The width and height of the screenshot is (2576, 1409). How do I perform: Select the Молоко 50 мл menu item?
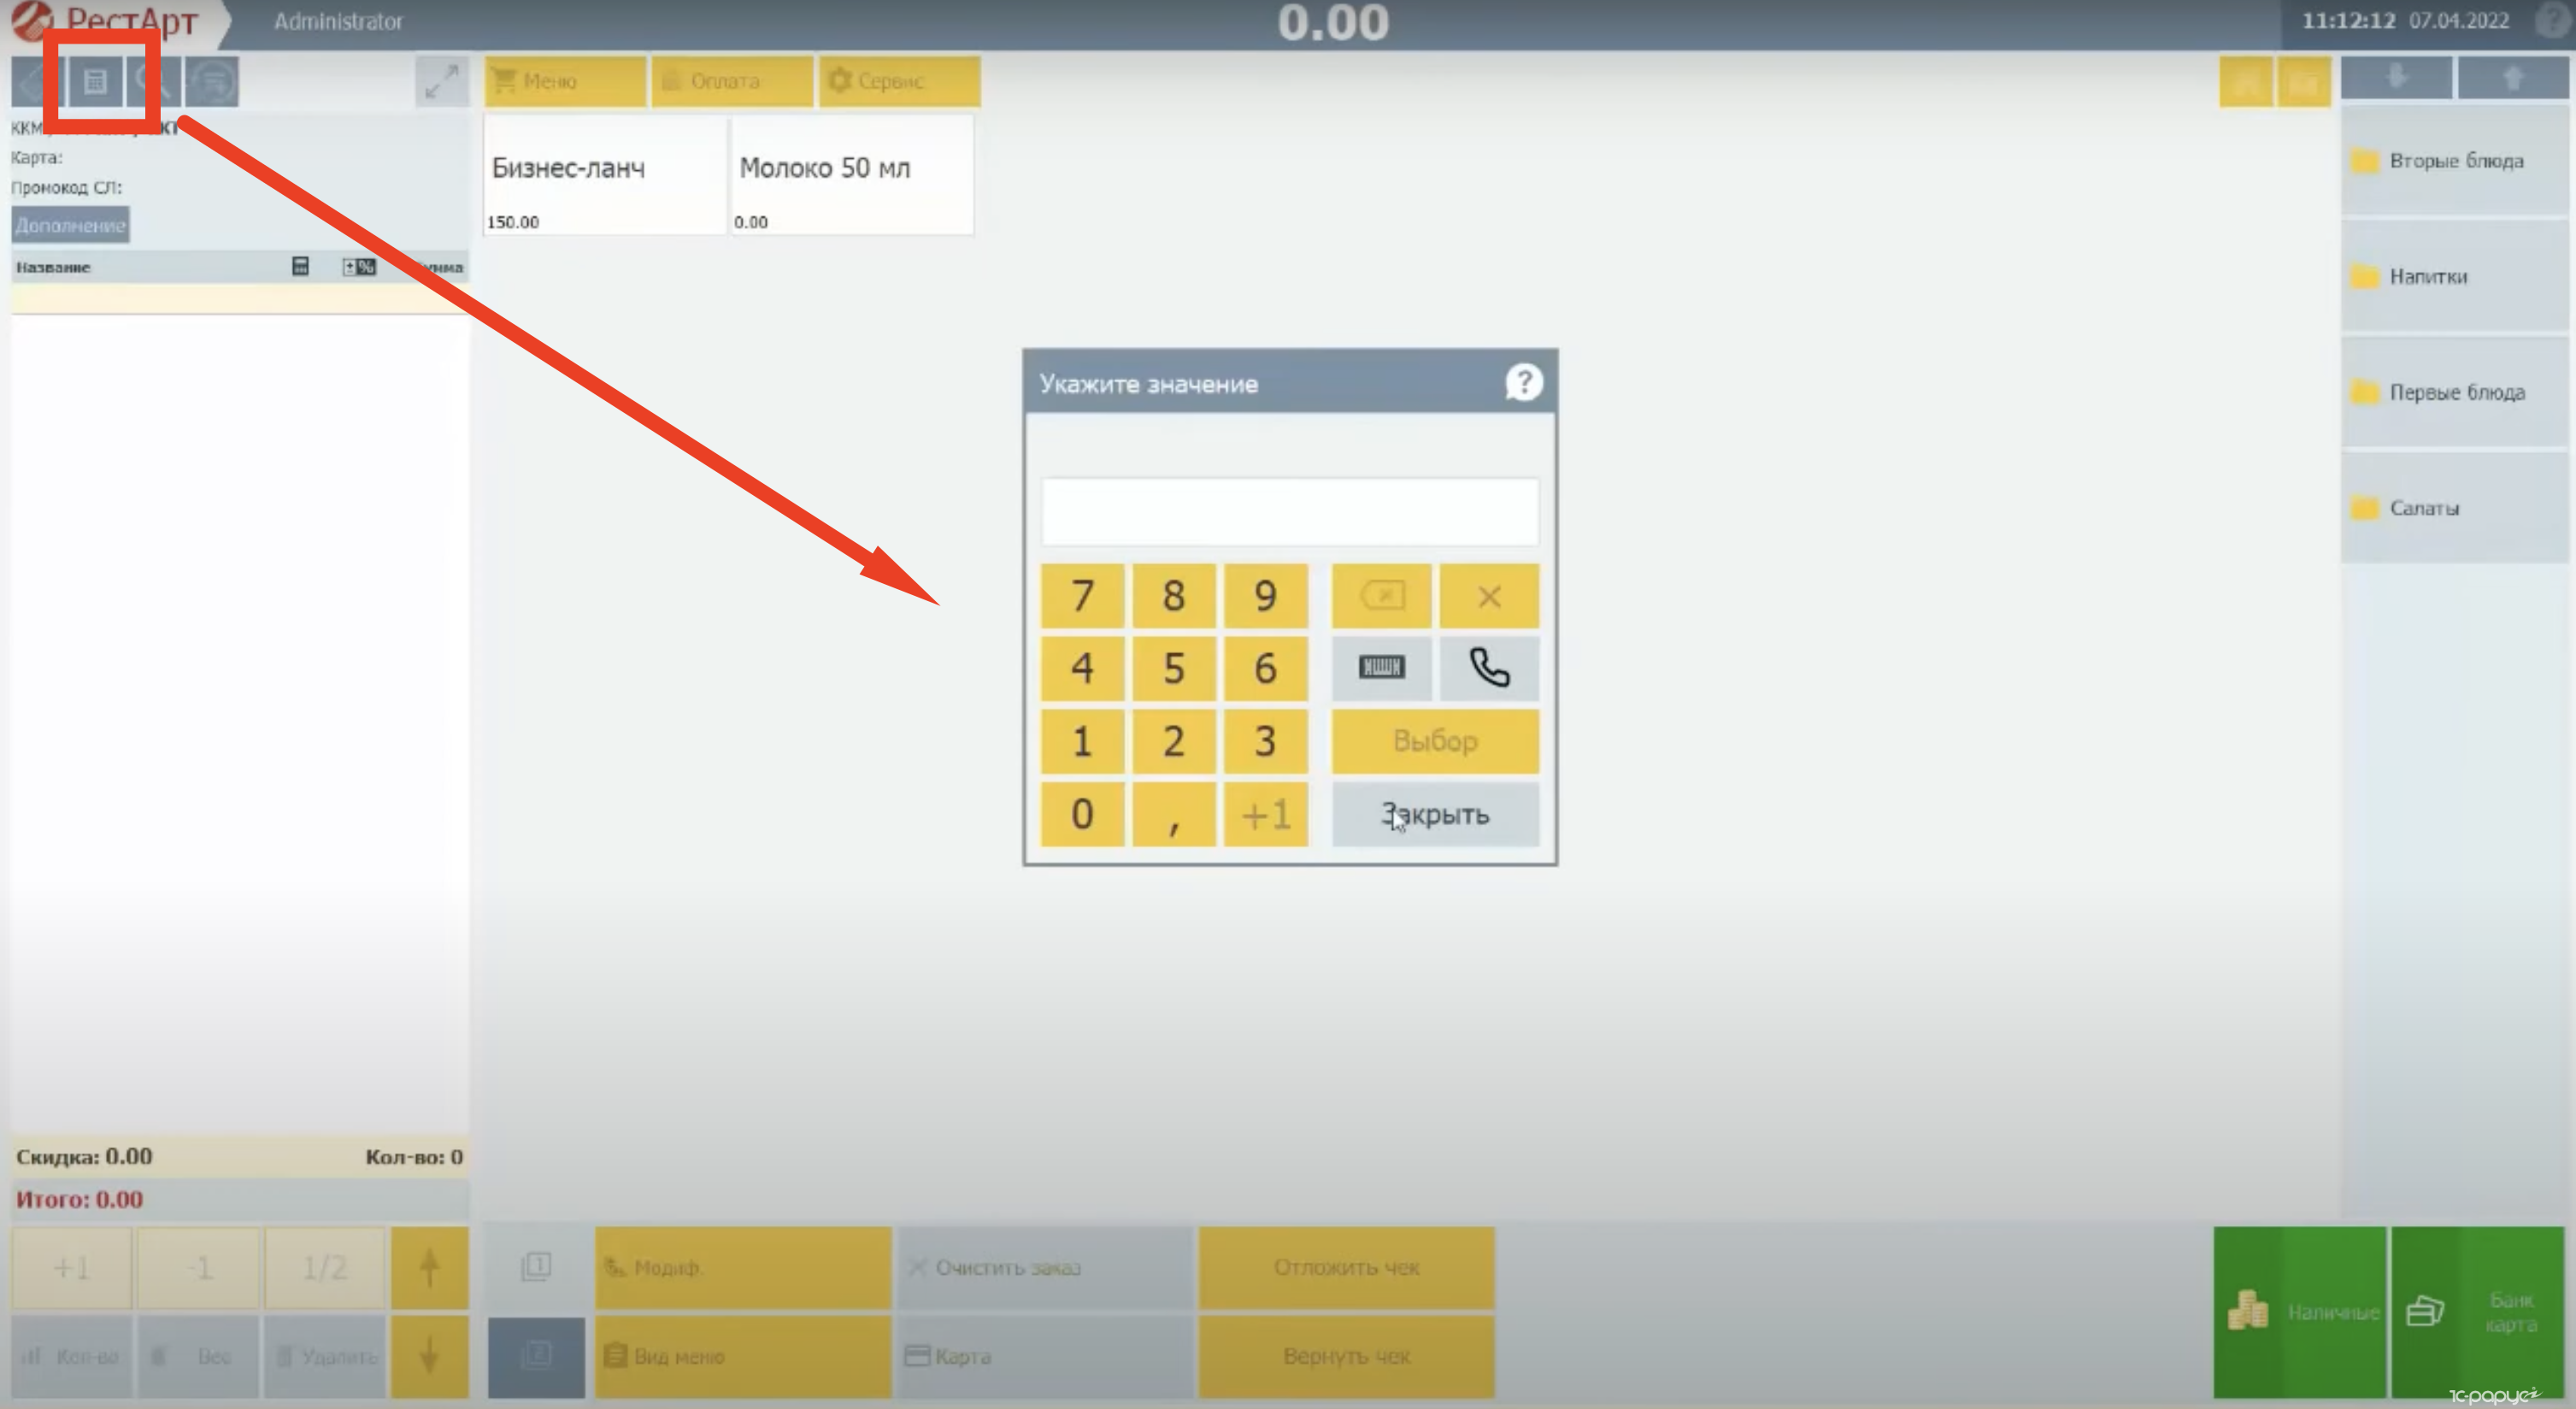852,175
